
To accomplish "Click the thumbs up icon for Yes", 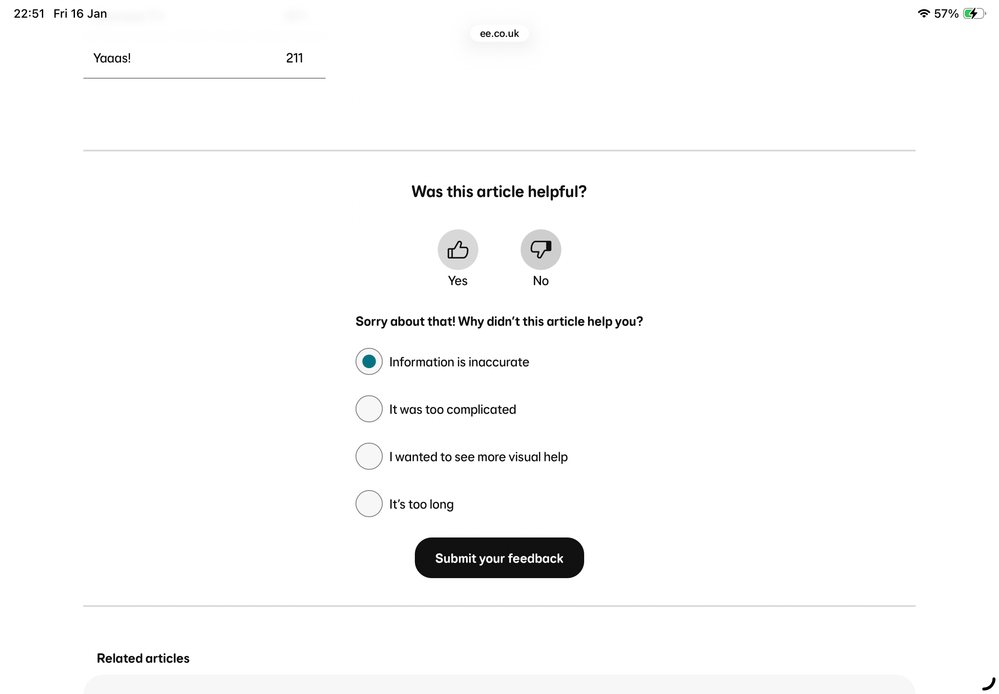I will 457,248.
